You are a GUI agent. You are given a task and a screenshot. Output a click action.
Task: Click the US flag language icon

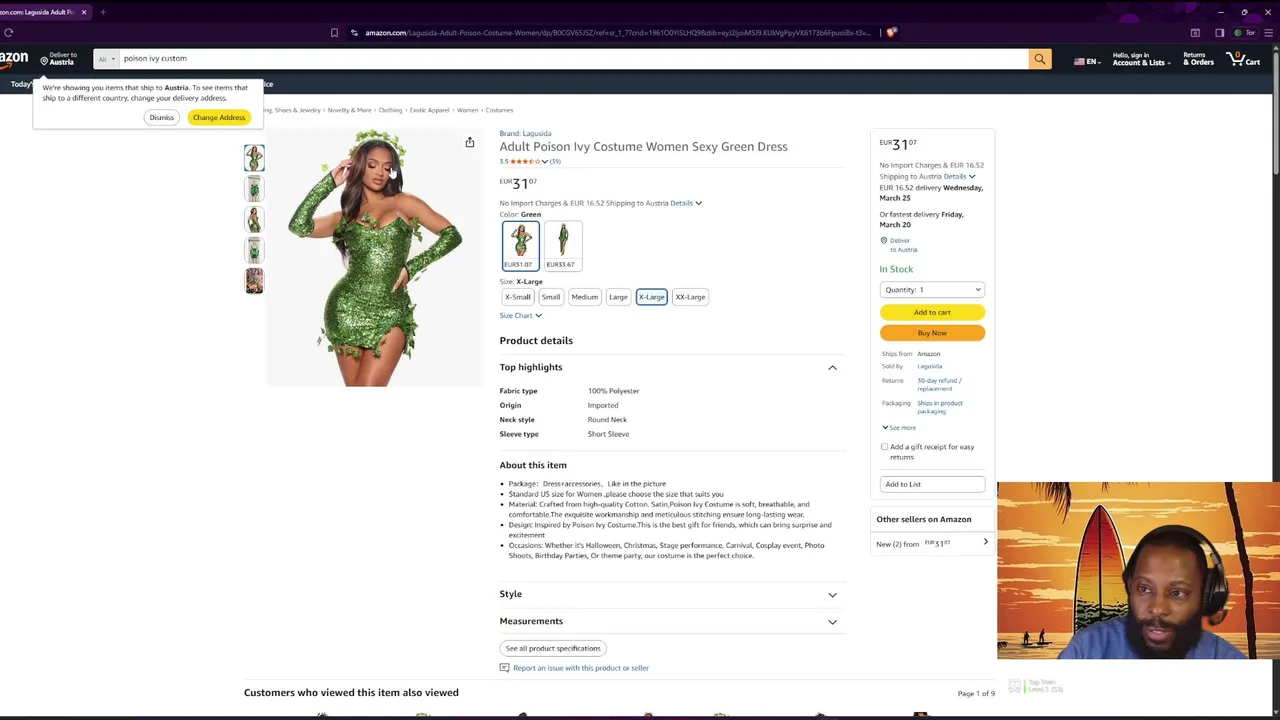[x=1079, y=61]
